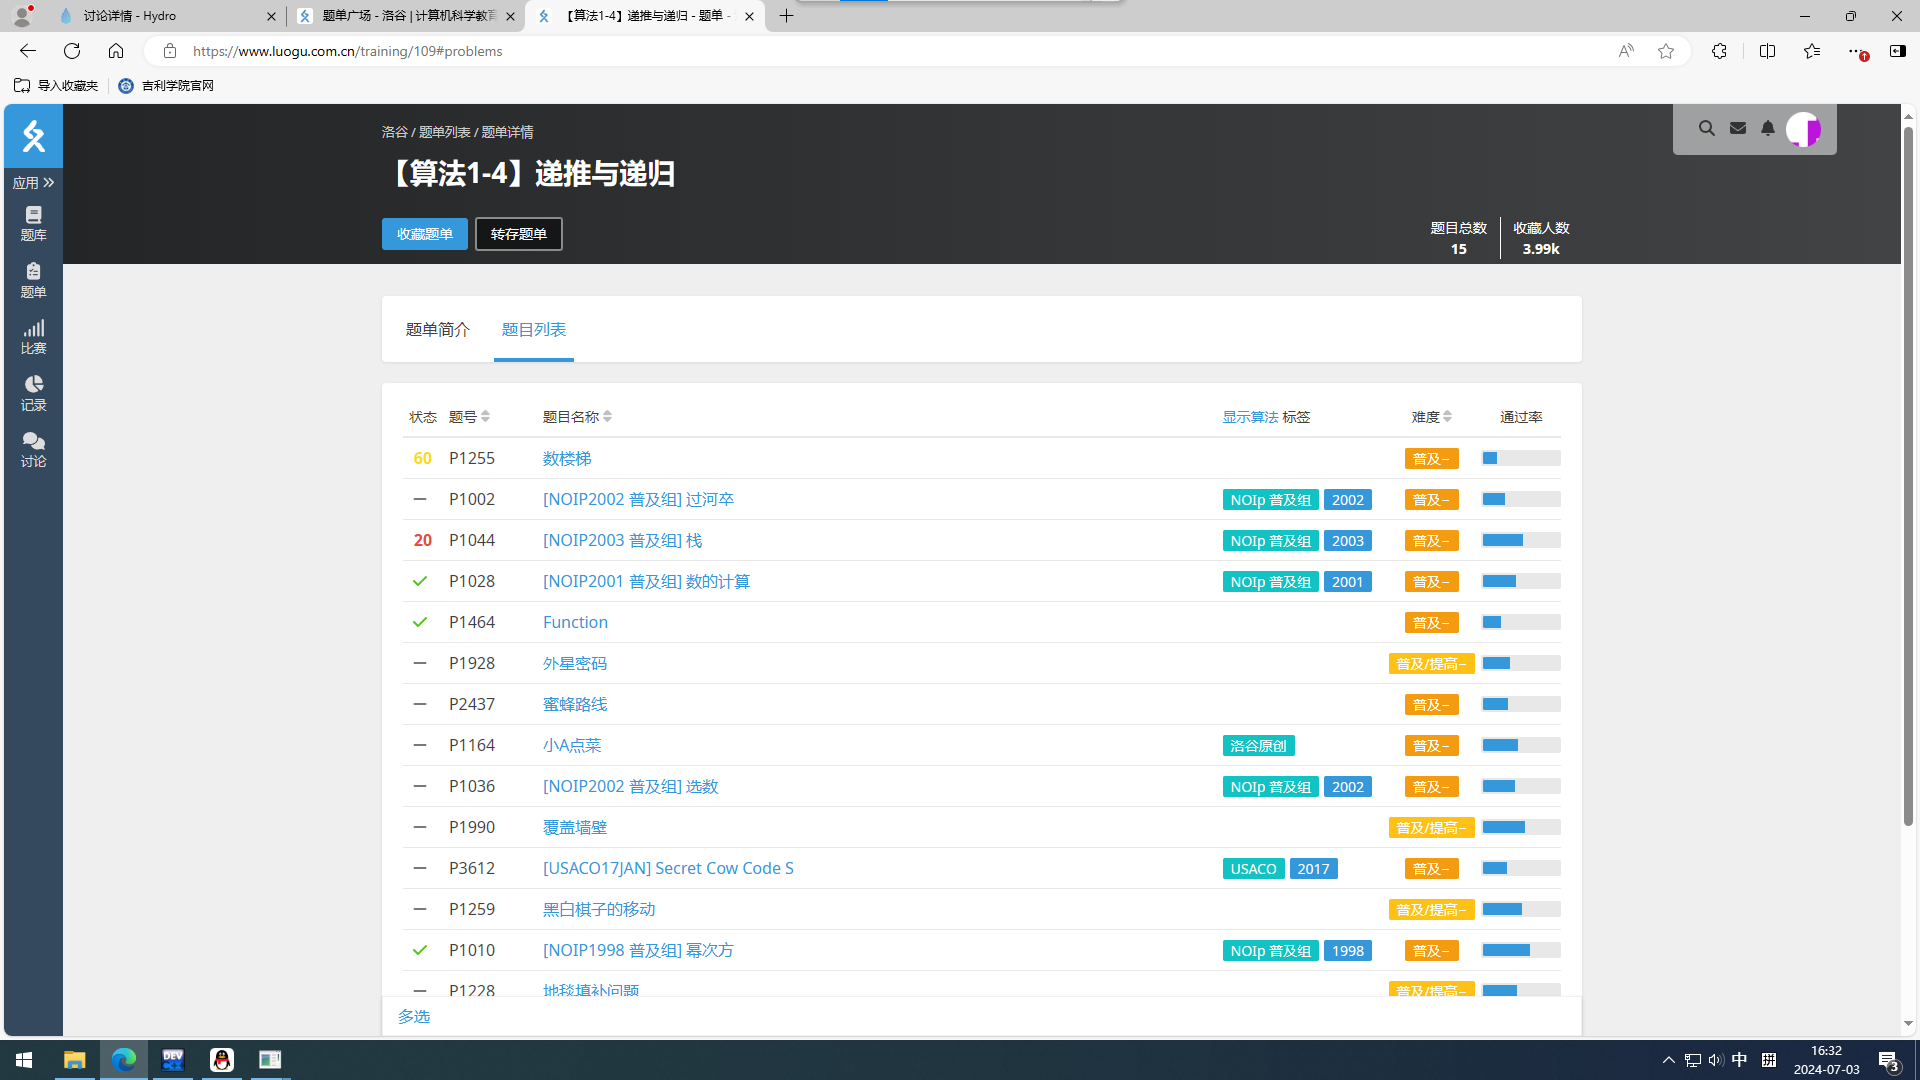Viewport: 1920px width, 1080px height.
Task: Open the 题单 sidebar icon
Action: [x=33, y=280]
